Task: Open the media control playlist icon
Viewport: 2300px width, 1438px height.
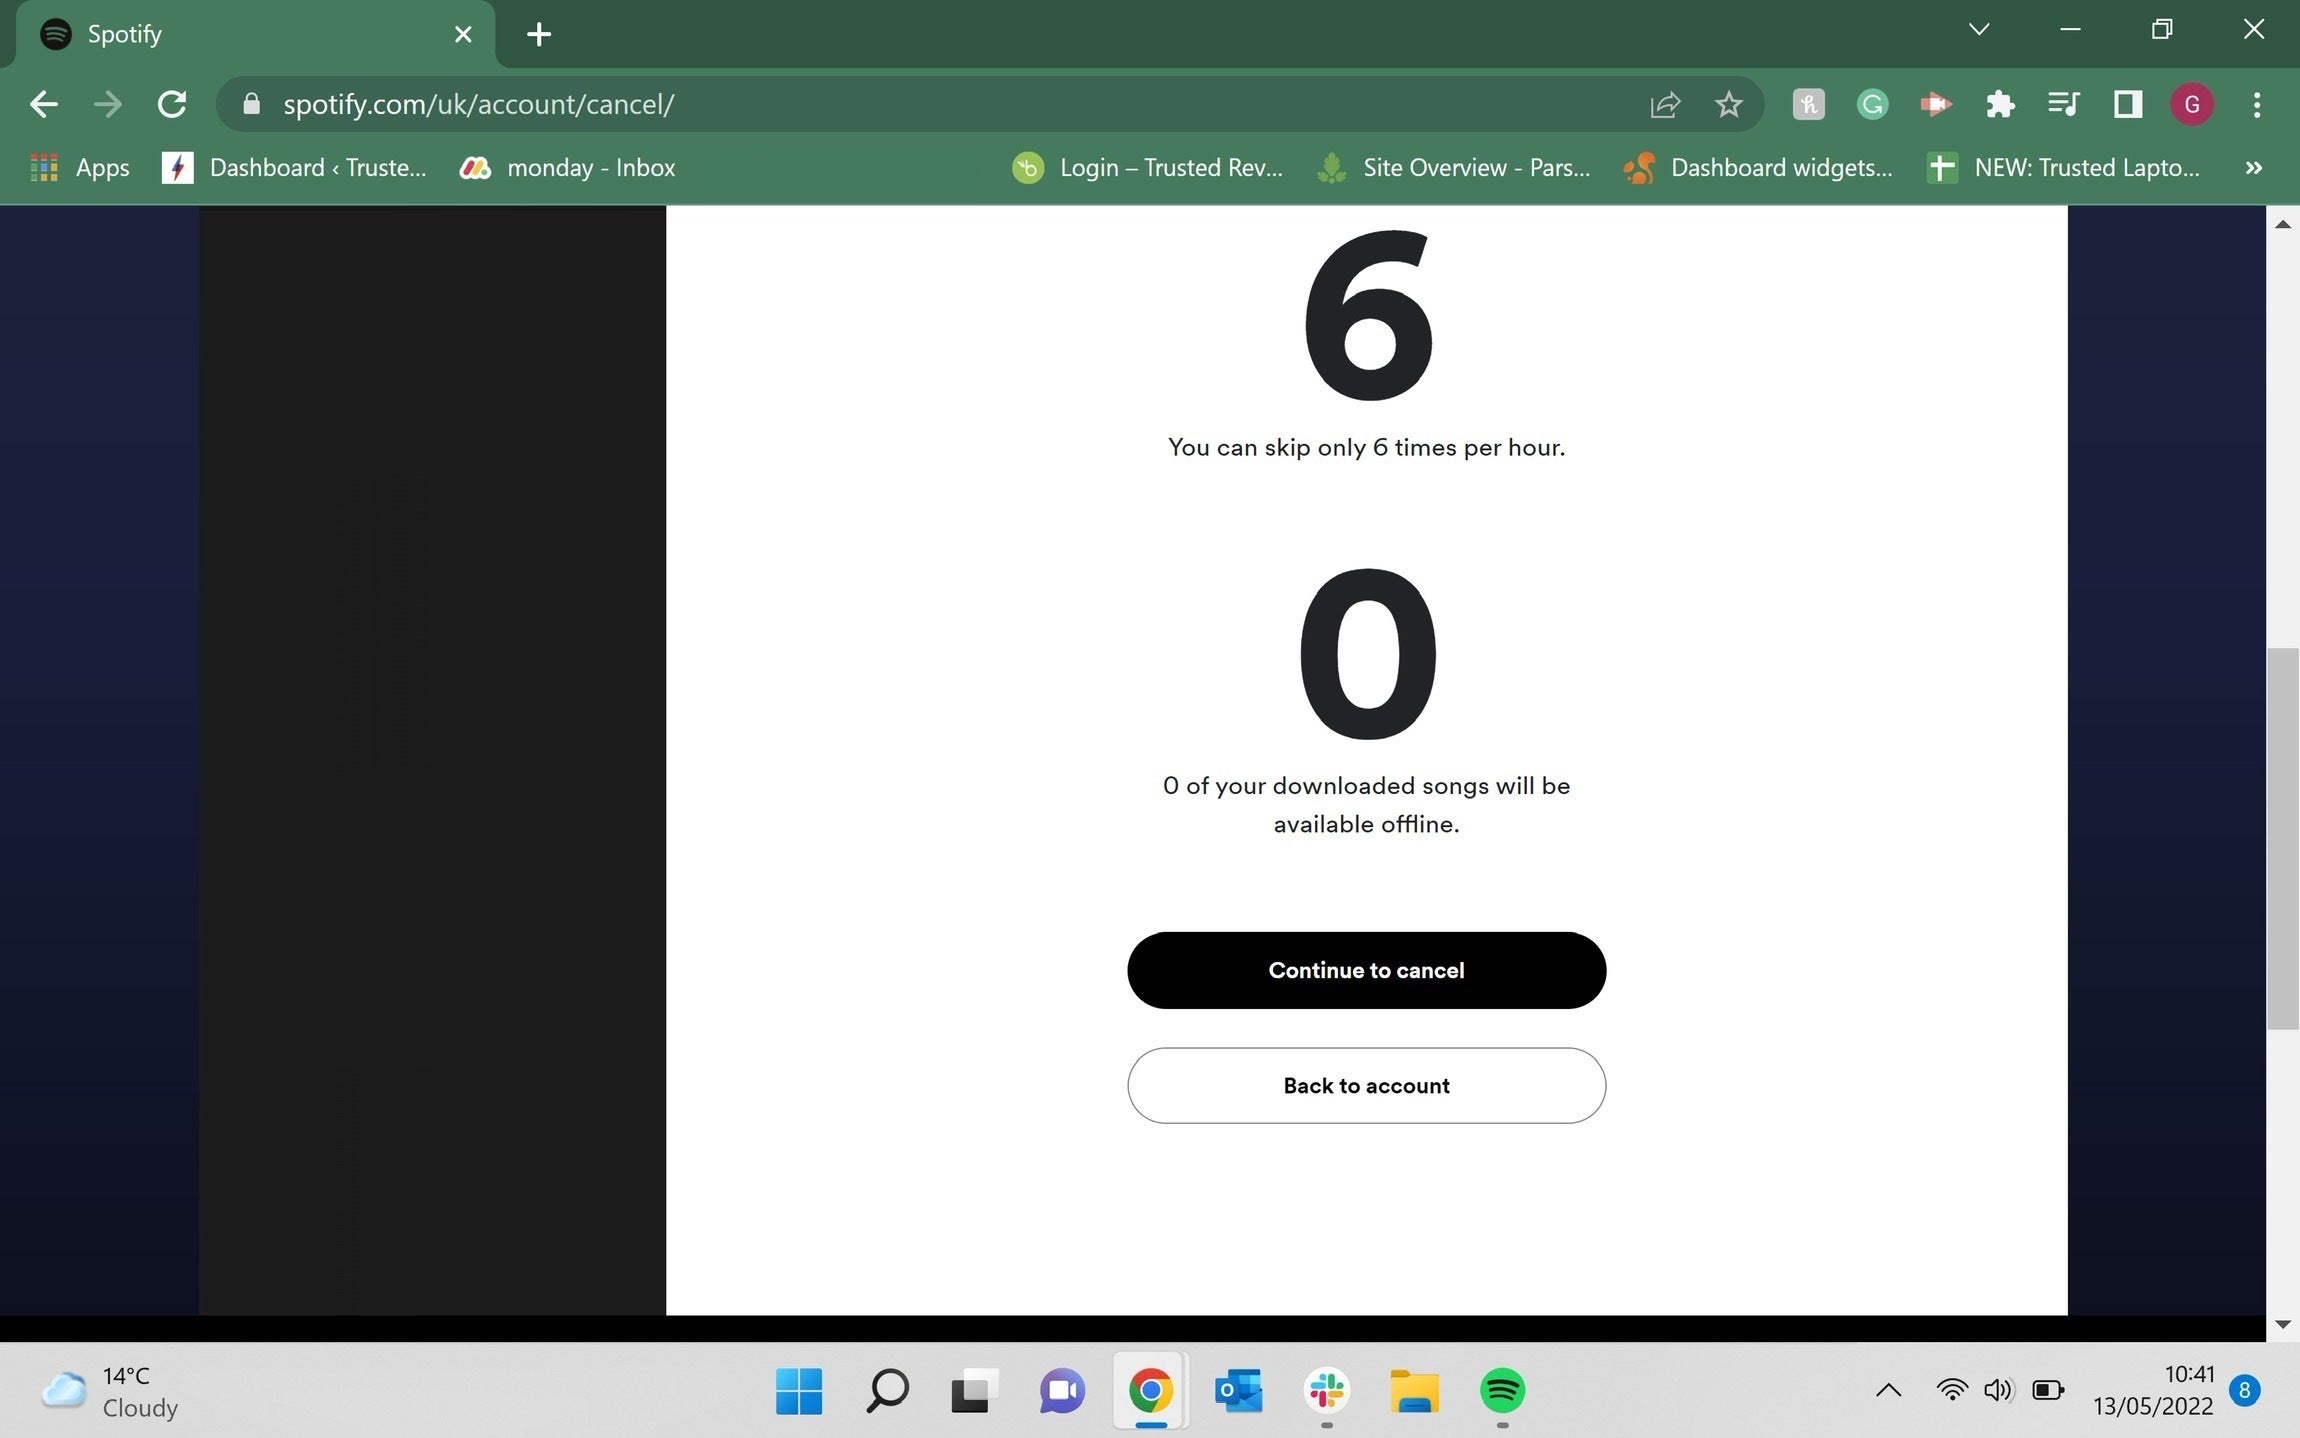Action: coord(2064,104)
